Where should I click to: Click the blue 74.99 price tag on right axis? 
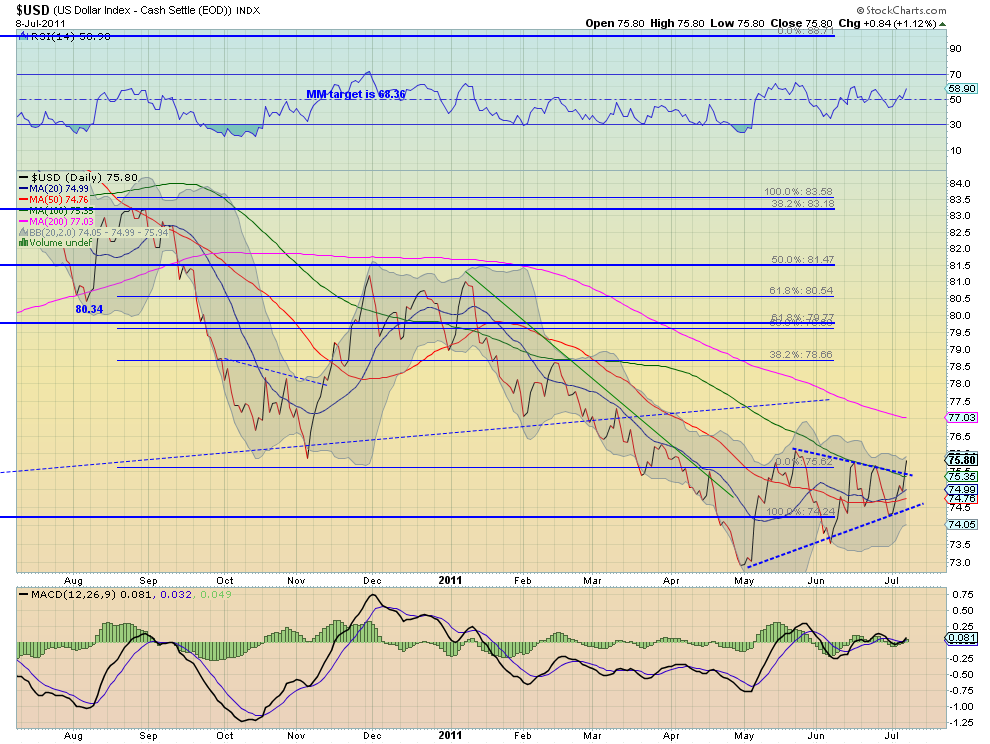[962, 489]
